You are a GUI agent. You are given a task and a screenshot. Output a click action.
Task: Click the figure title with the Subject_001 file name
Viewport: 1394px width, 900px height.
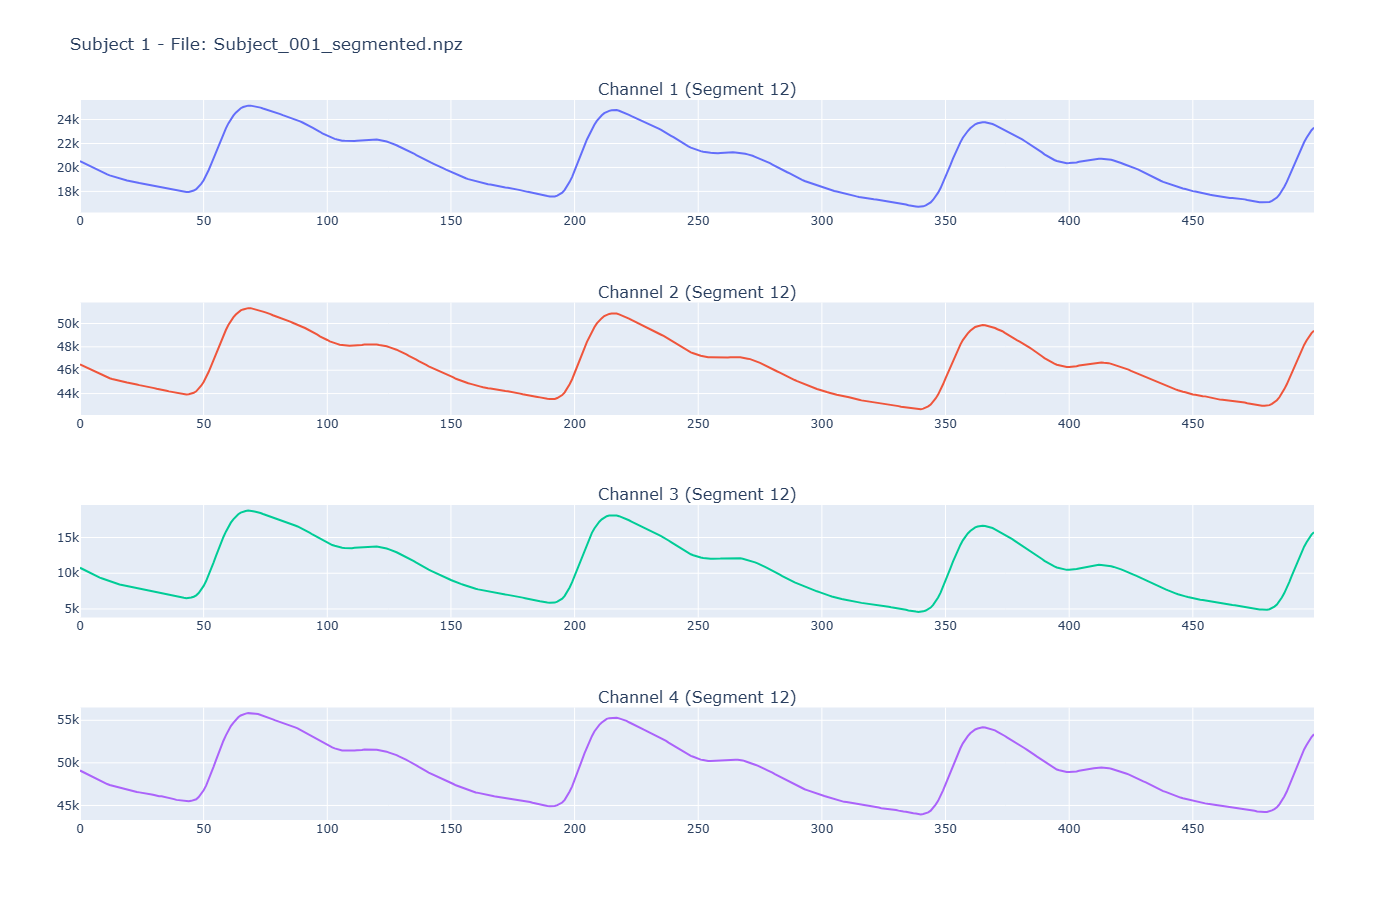(x=266, y=44)
